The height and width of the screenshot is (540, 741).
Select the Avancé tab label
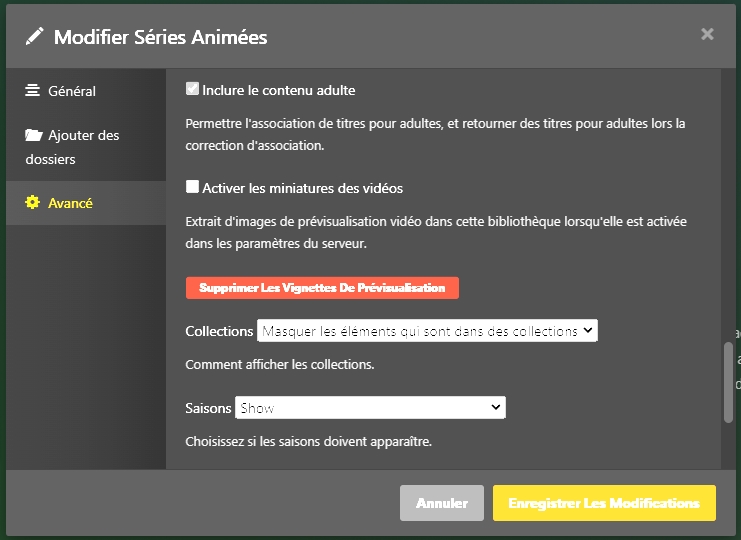(x=70, y=203)
